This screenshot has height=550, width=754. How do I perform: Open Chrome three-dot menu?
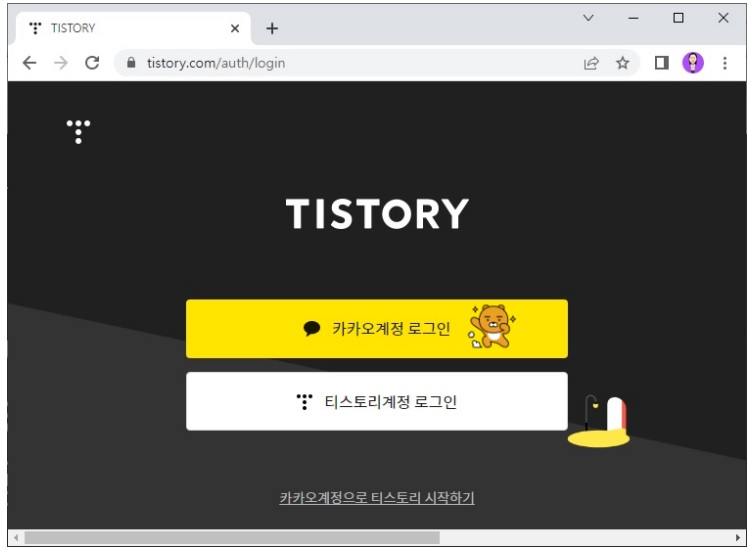click(x=725, y=63)
